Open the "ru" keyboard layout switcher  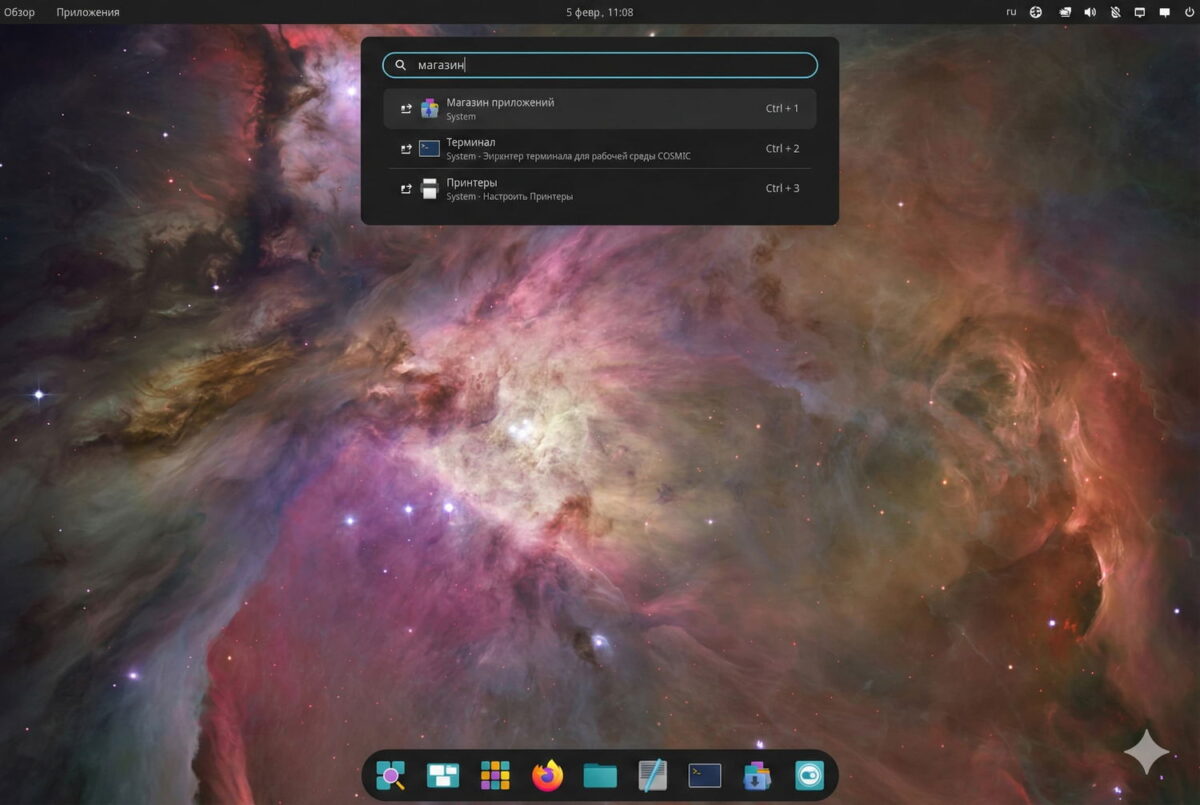coord(1010,12)
